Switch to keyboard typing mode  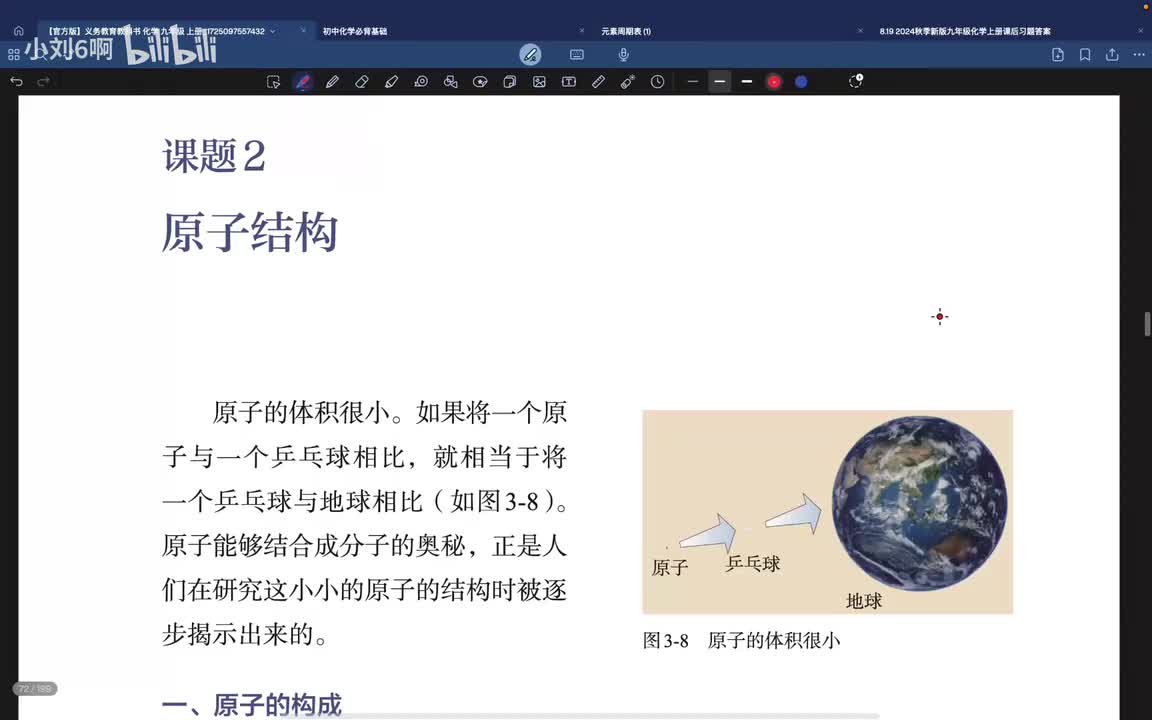[577, 54]
